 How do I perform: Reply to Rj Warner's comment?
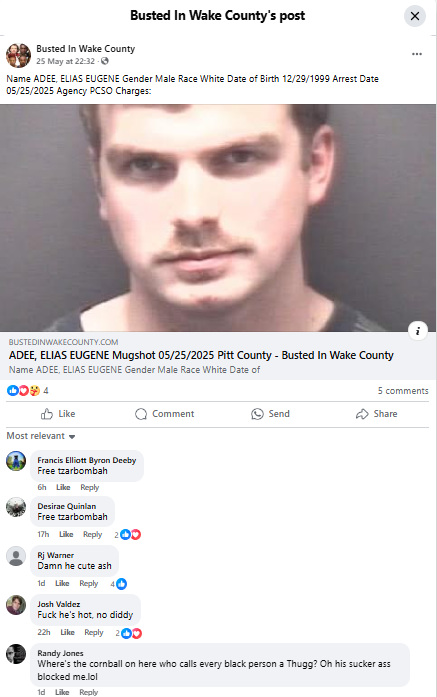(88, 583)
